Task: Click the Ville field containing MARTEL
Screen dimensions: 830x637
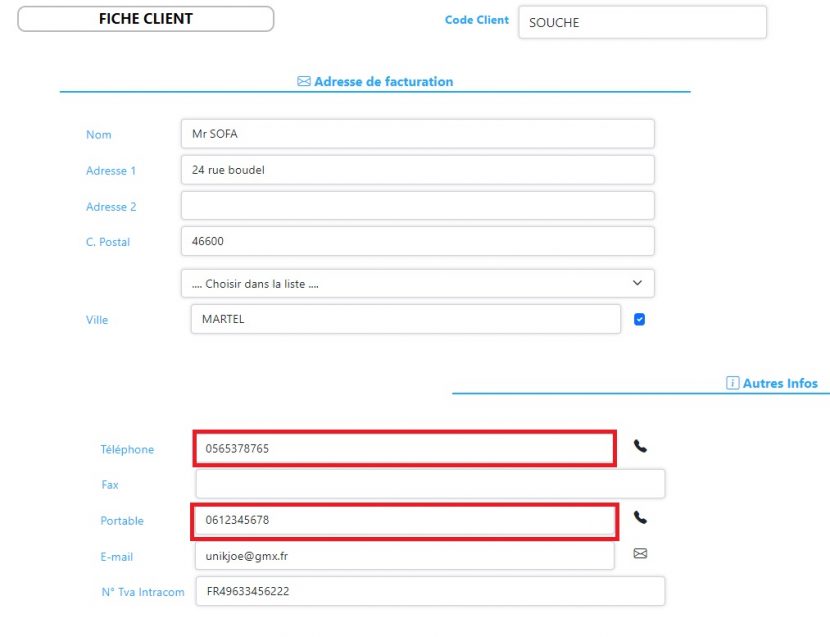Action: coord(405,319)
